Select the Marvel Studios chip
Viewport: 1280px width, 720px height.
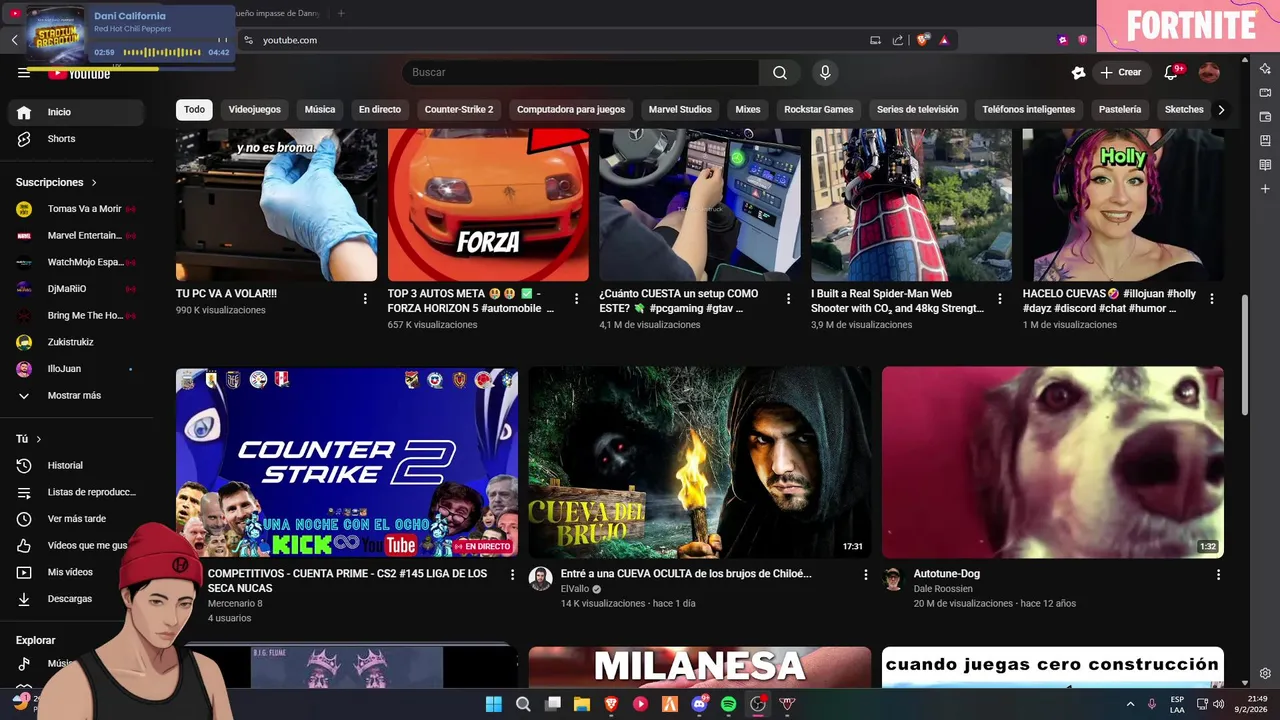pyautogui.click(x=680, y=110)
